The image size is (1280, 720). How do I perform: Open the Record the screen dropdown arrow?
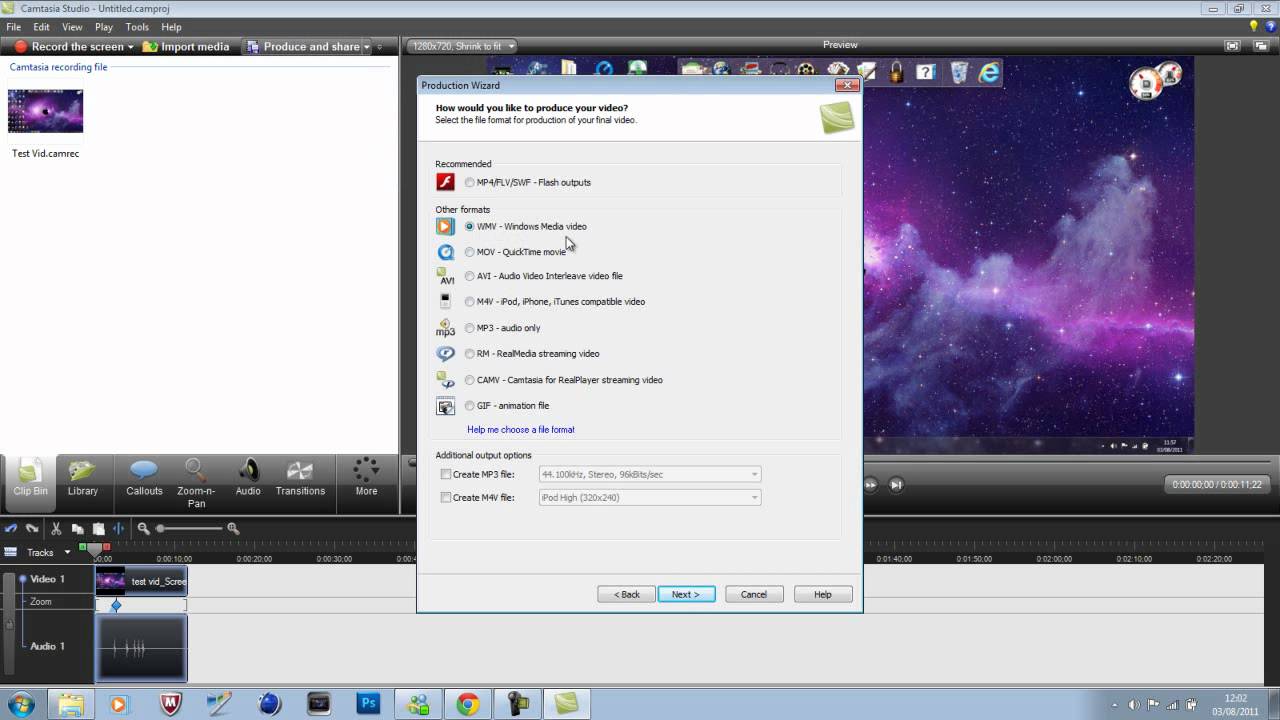[x=130, y=47]
